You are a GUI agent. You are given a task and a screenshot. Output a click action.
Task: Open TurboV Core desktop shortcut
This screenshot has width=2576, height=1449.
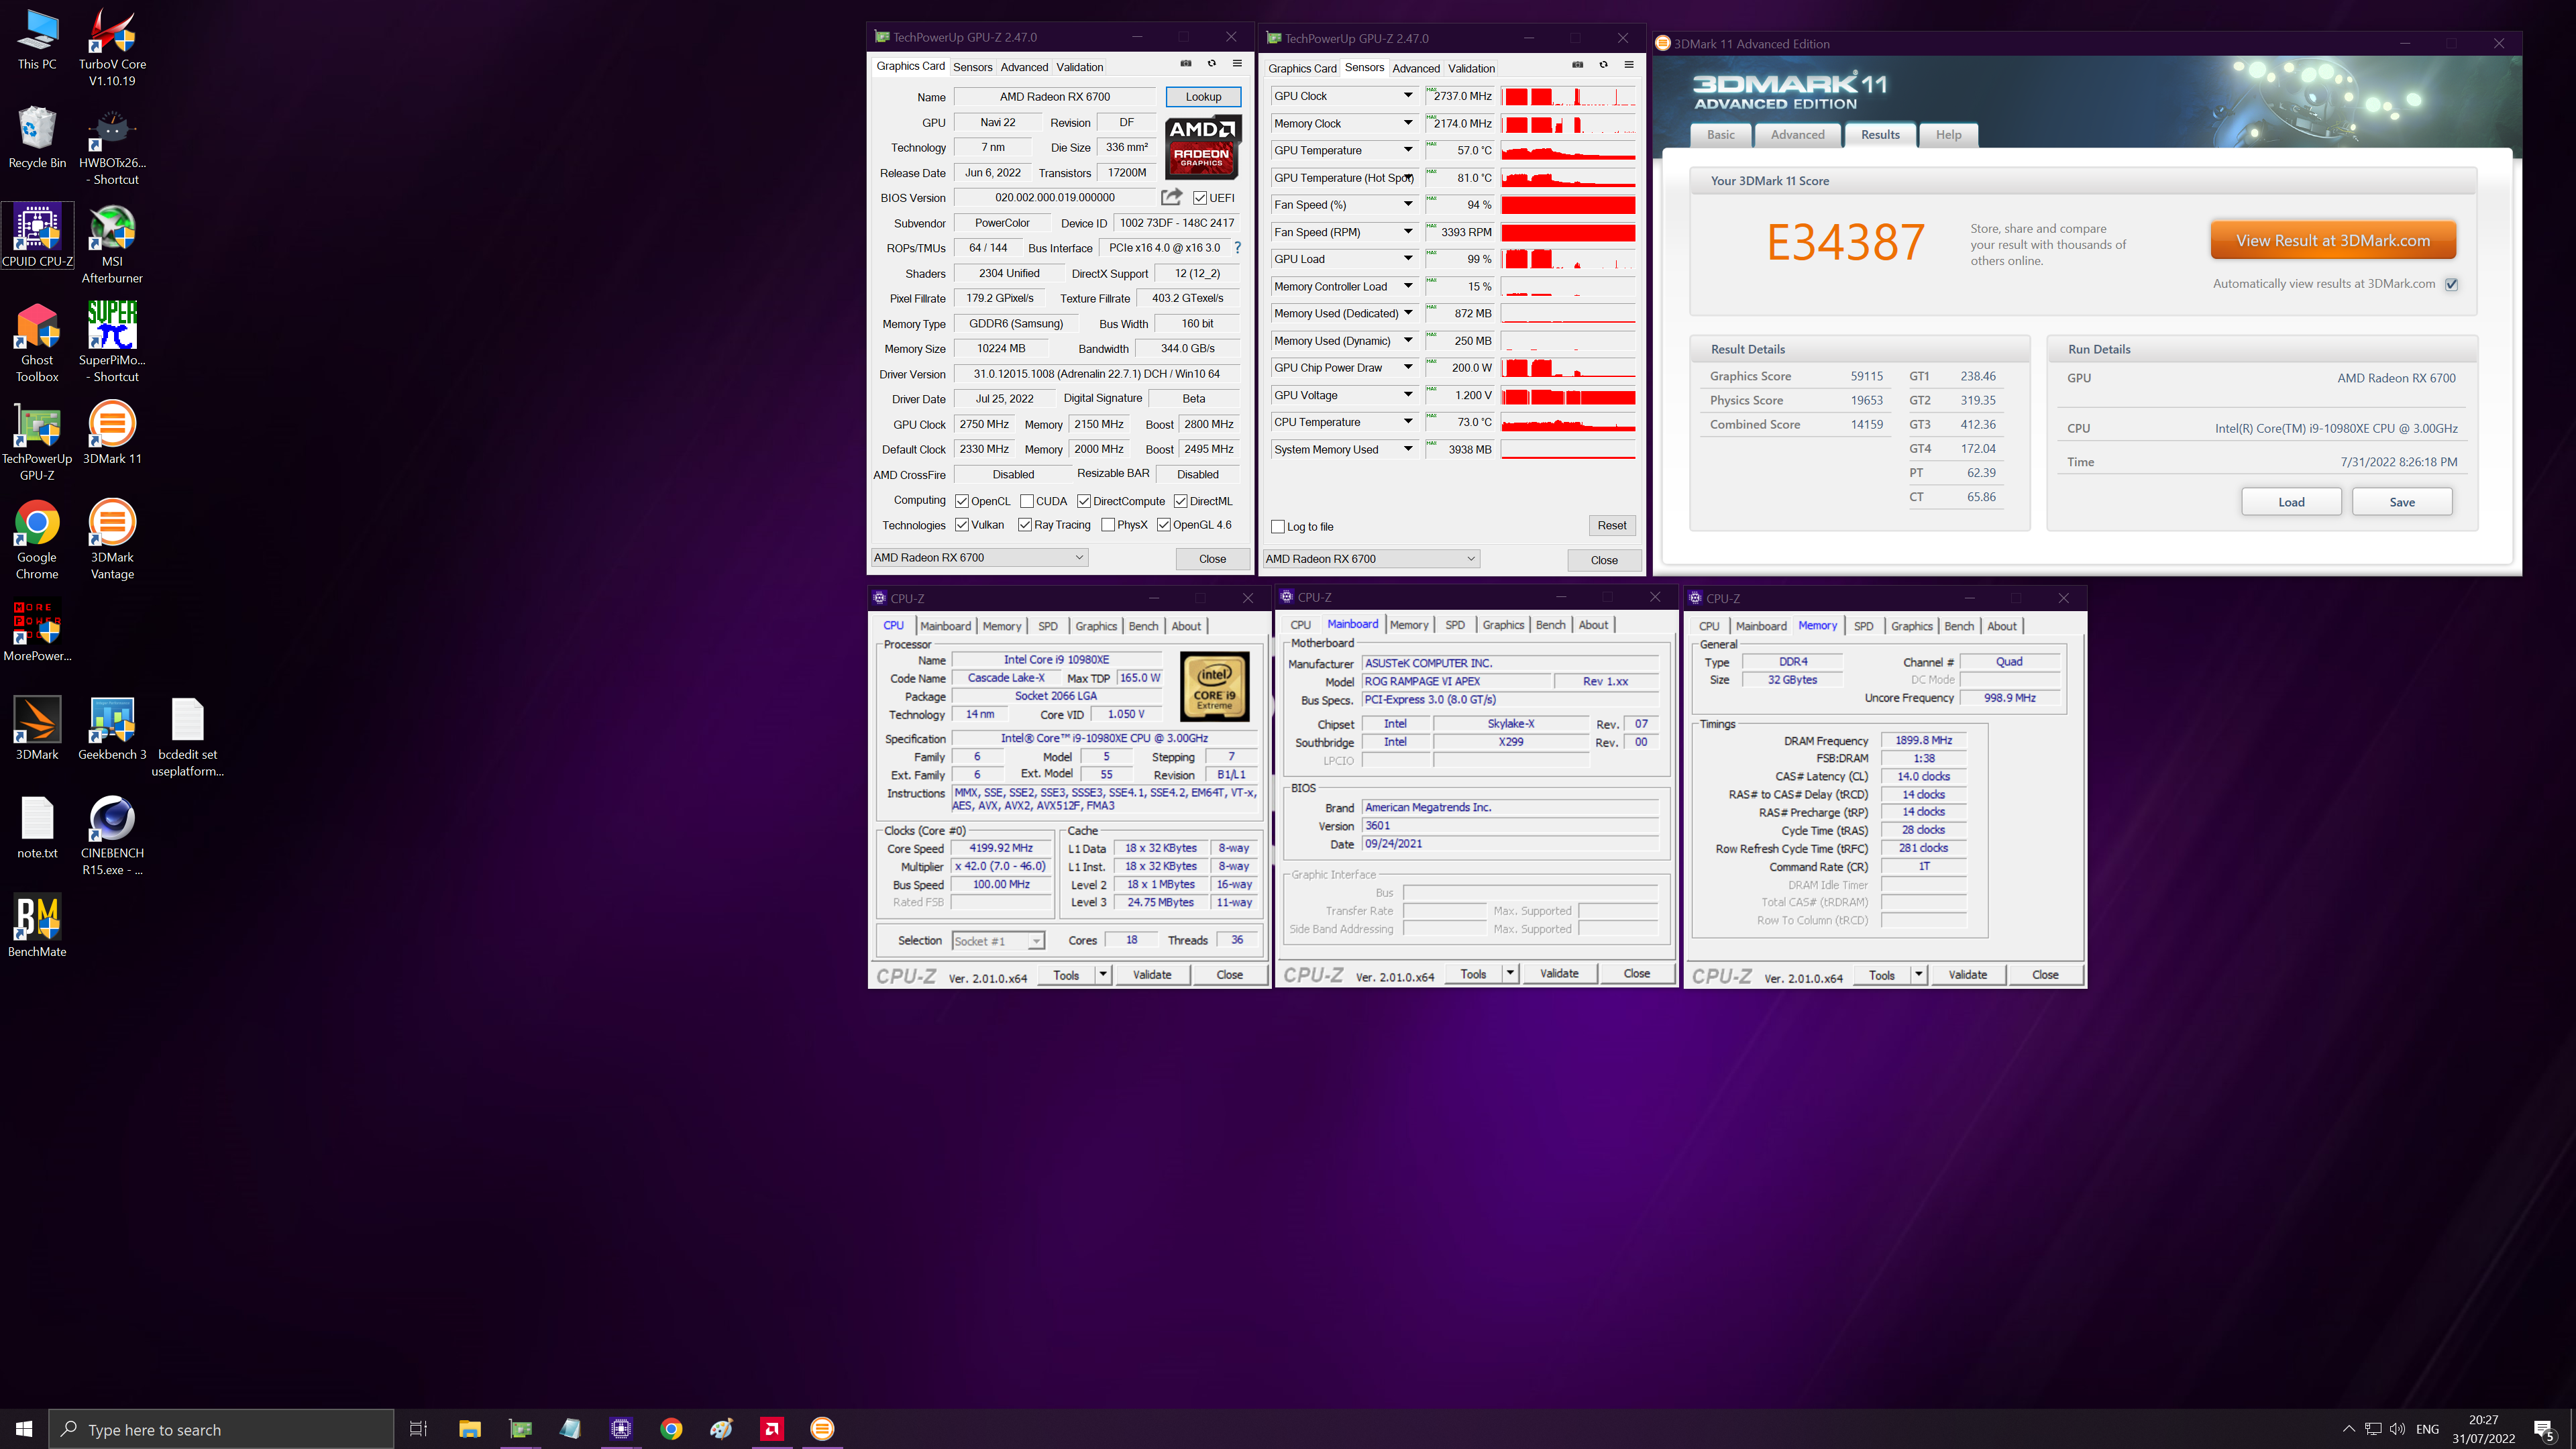[x=112, y=46]
